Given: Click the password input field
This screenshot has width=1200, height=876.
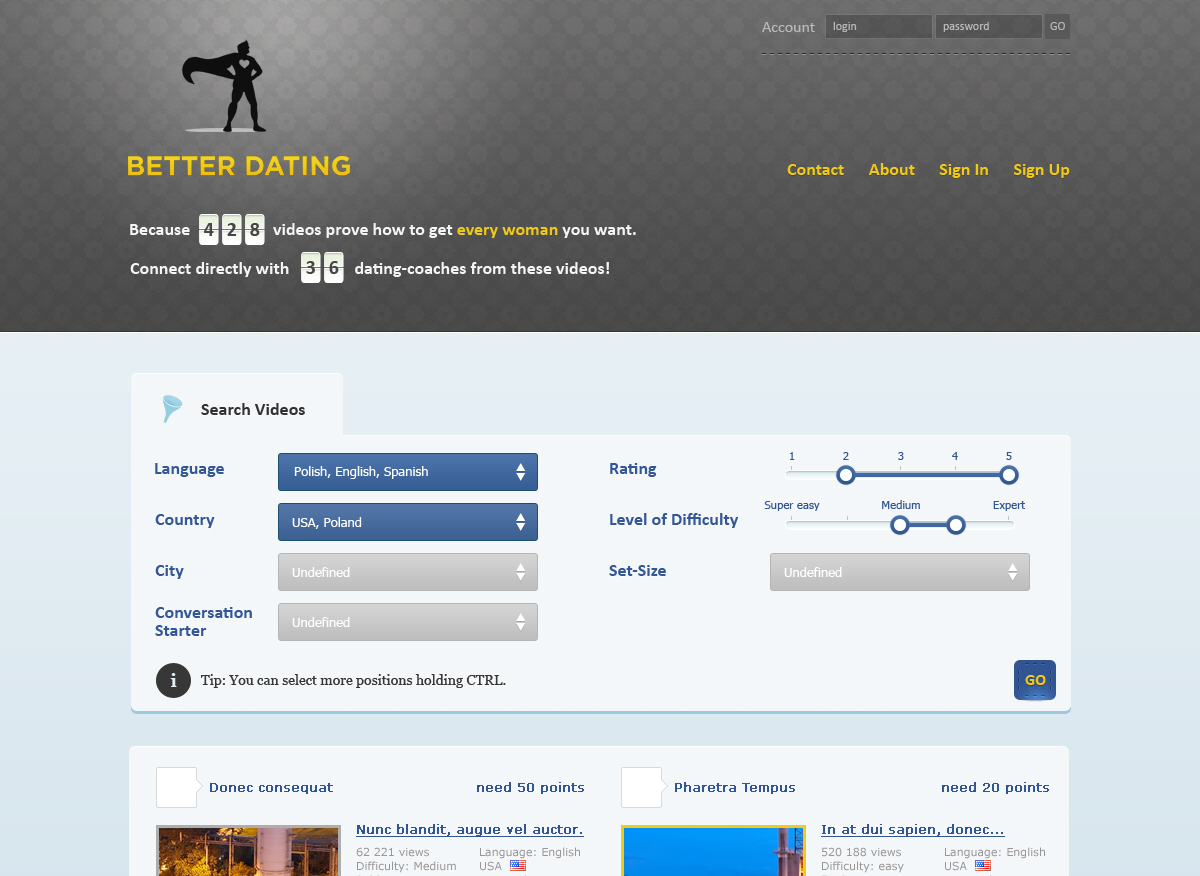Looking at the screenshot, I should tap(989, 27).
